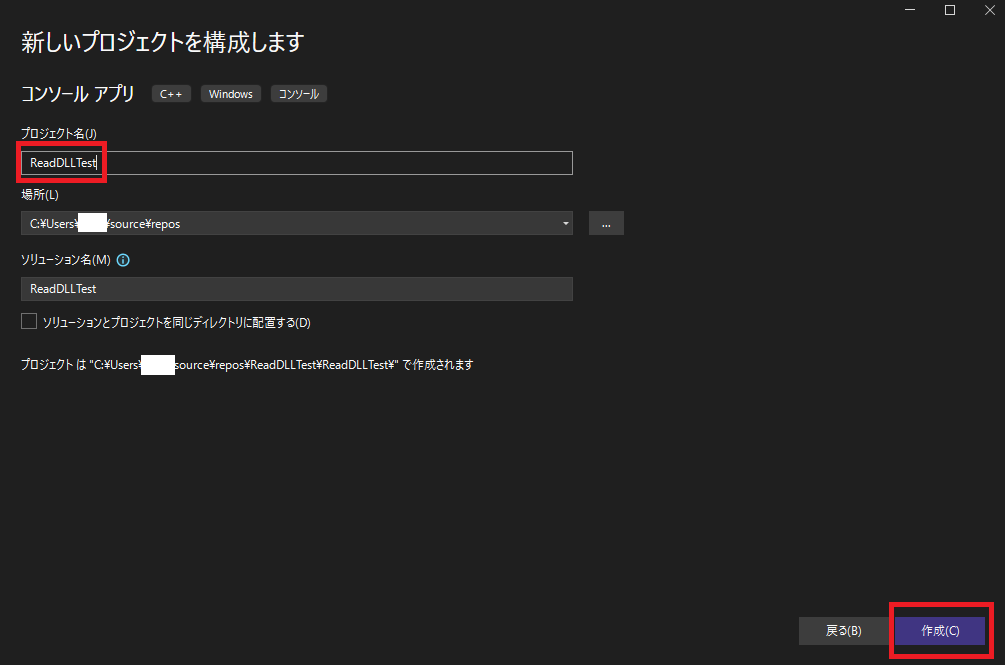
Task: Enable placing solution and project in same directory
Action: 29,322
